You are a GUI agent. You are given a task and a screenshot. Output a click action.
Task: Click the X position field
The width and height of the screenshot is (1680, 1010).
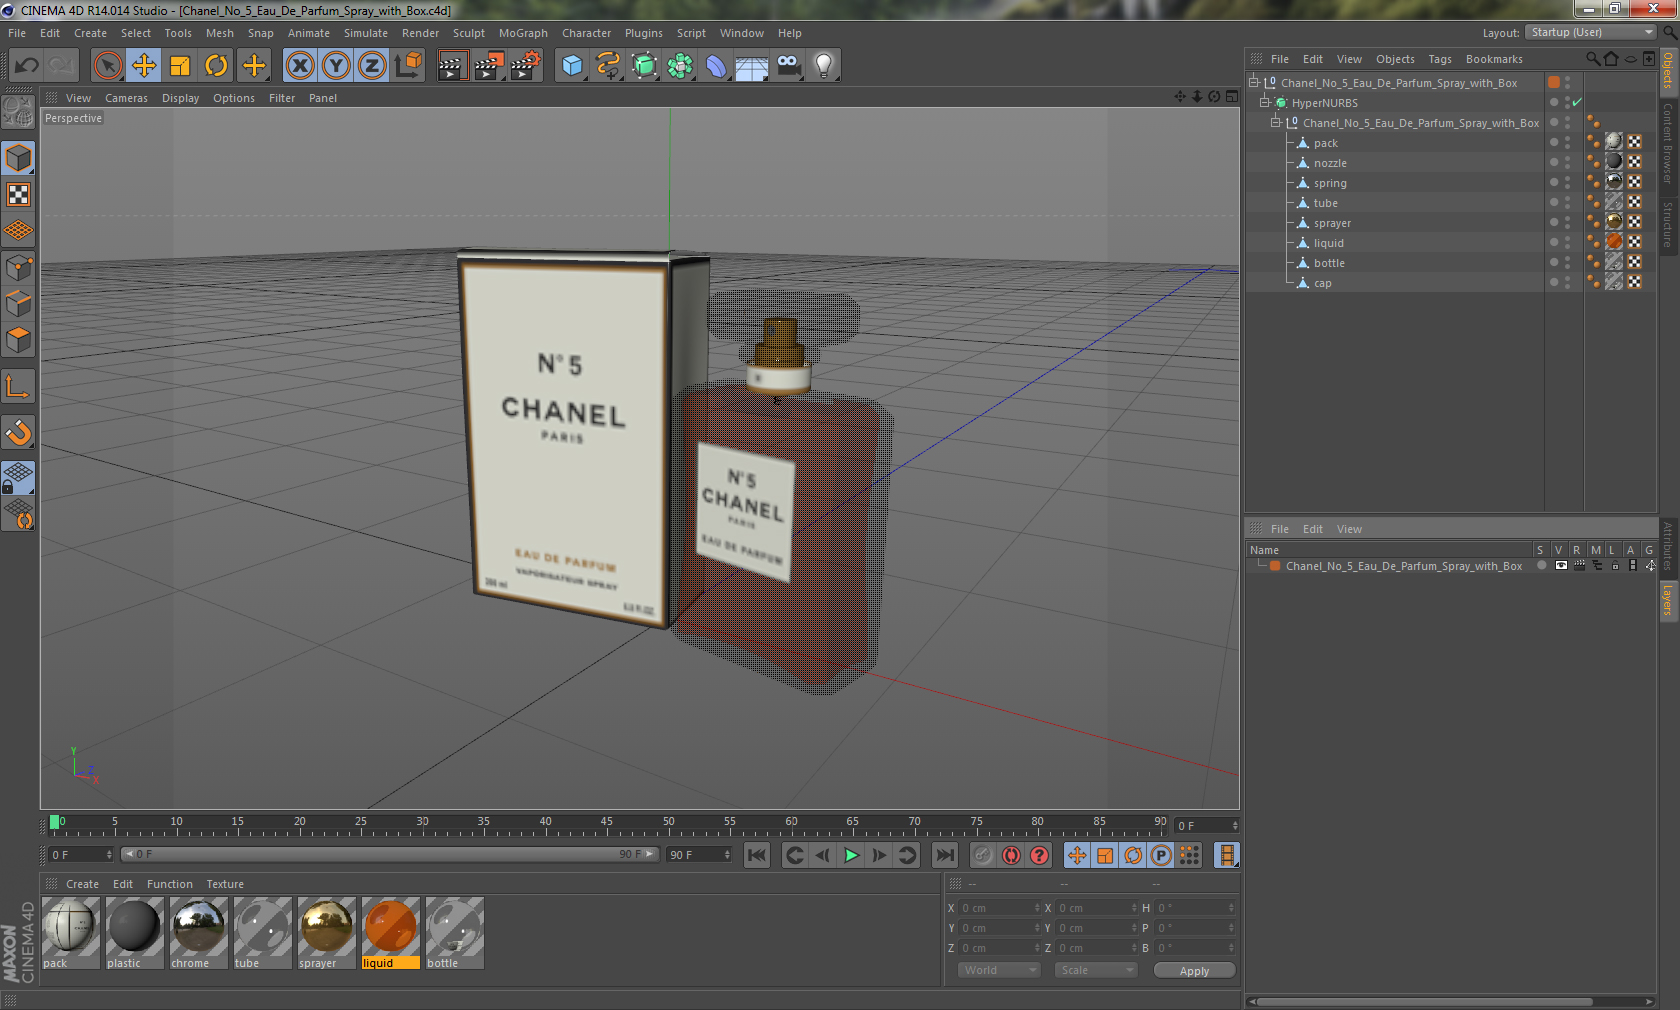(x=1000, y=908)
